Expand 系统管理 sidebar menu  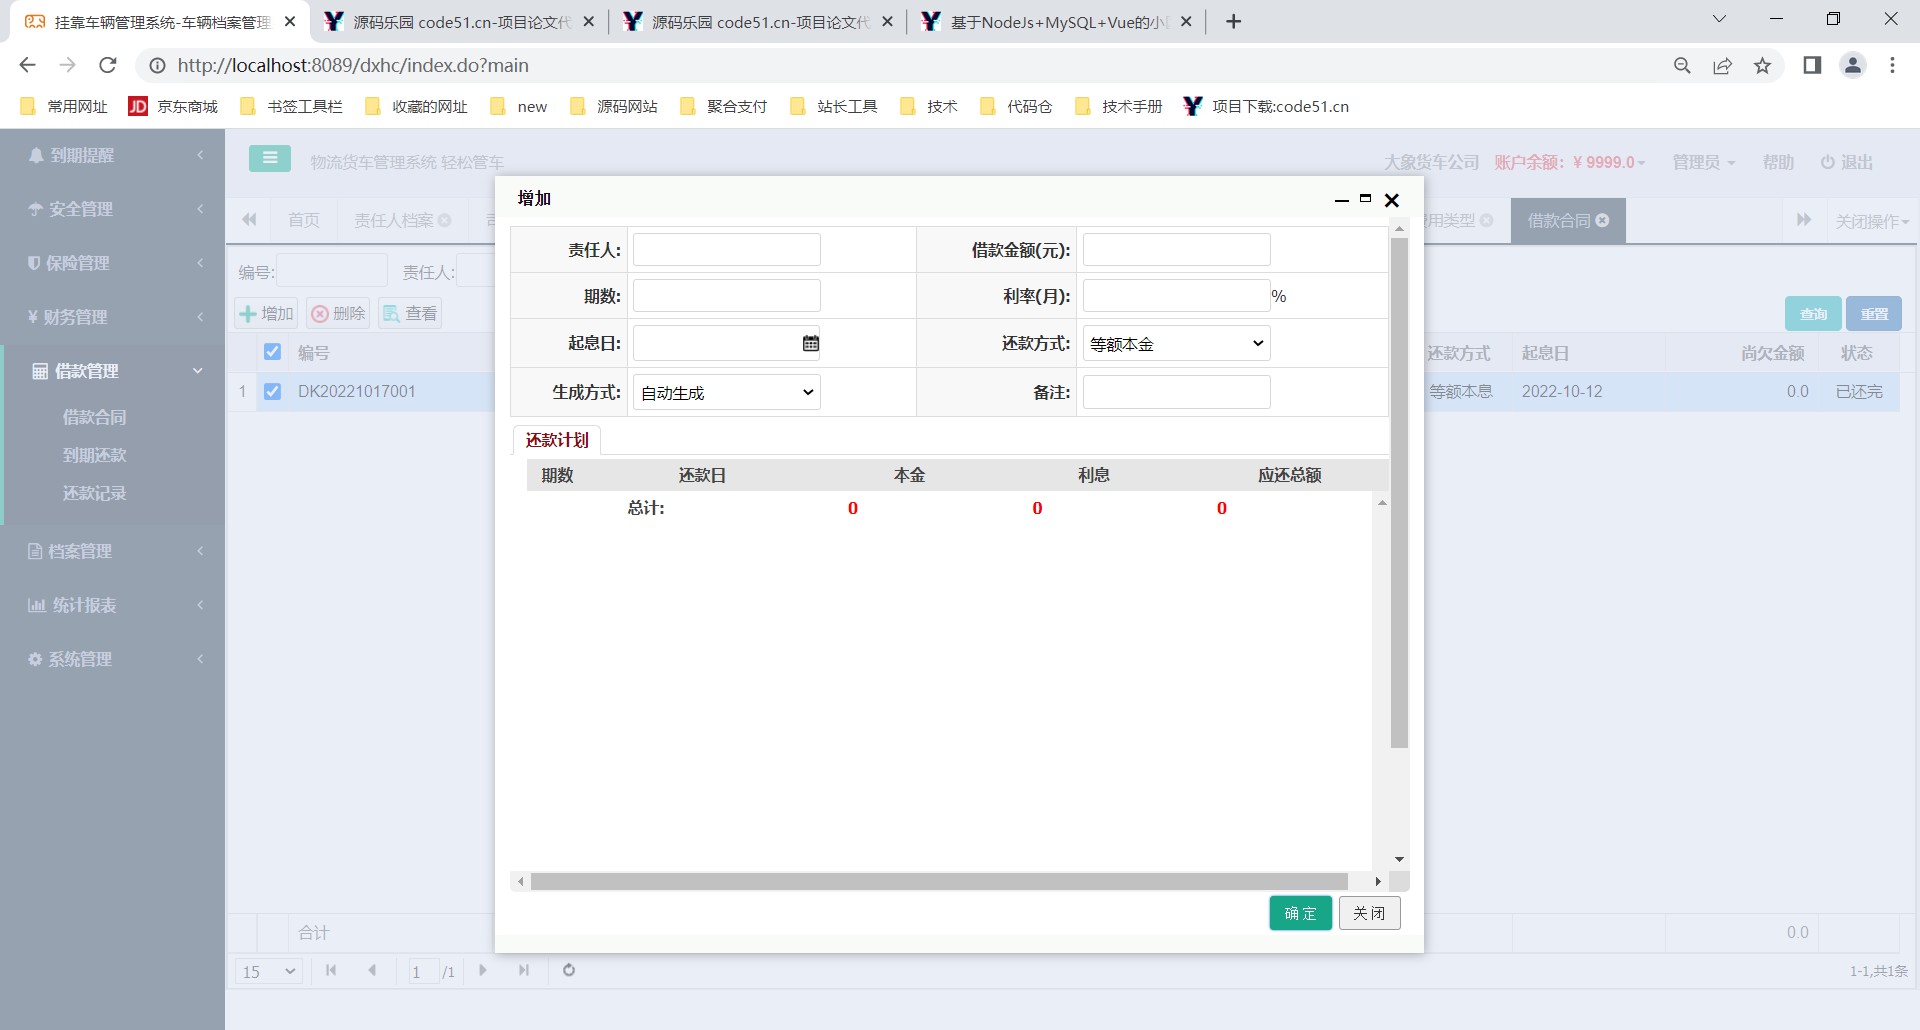point(112,659)
